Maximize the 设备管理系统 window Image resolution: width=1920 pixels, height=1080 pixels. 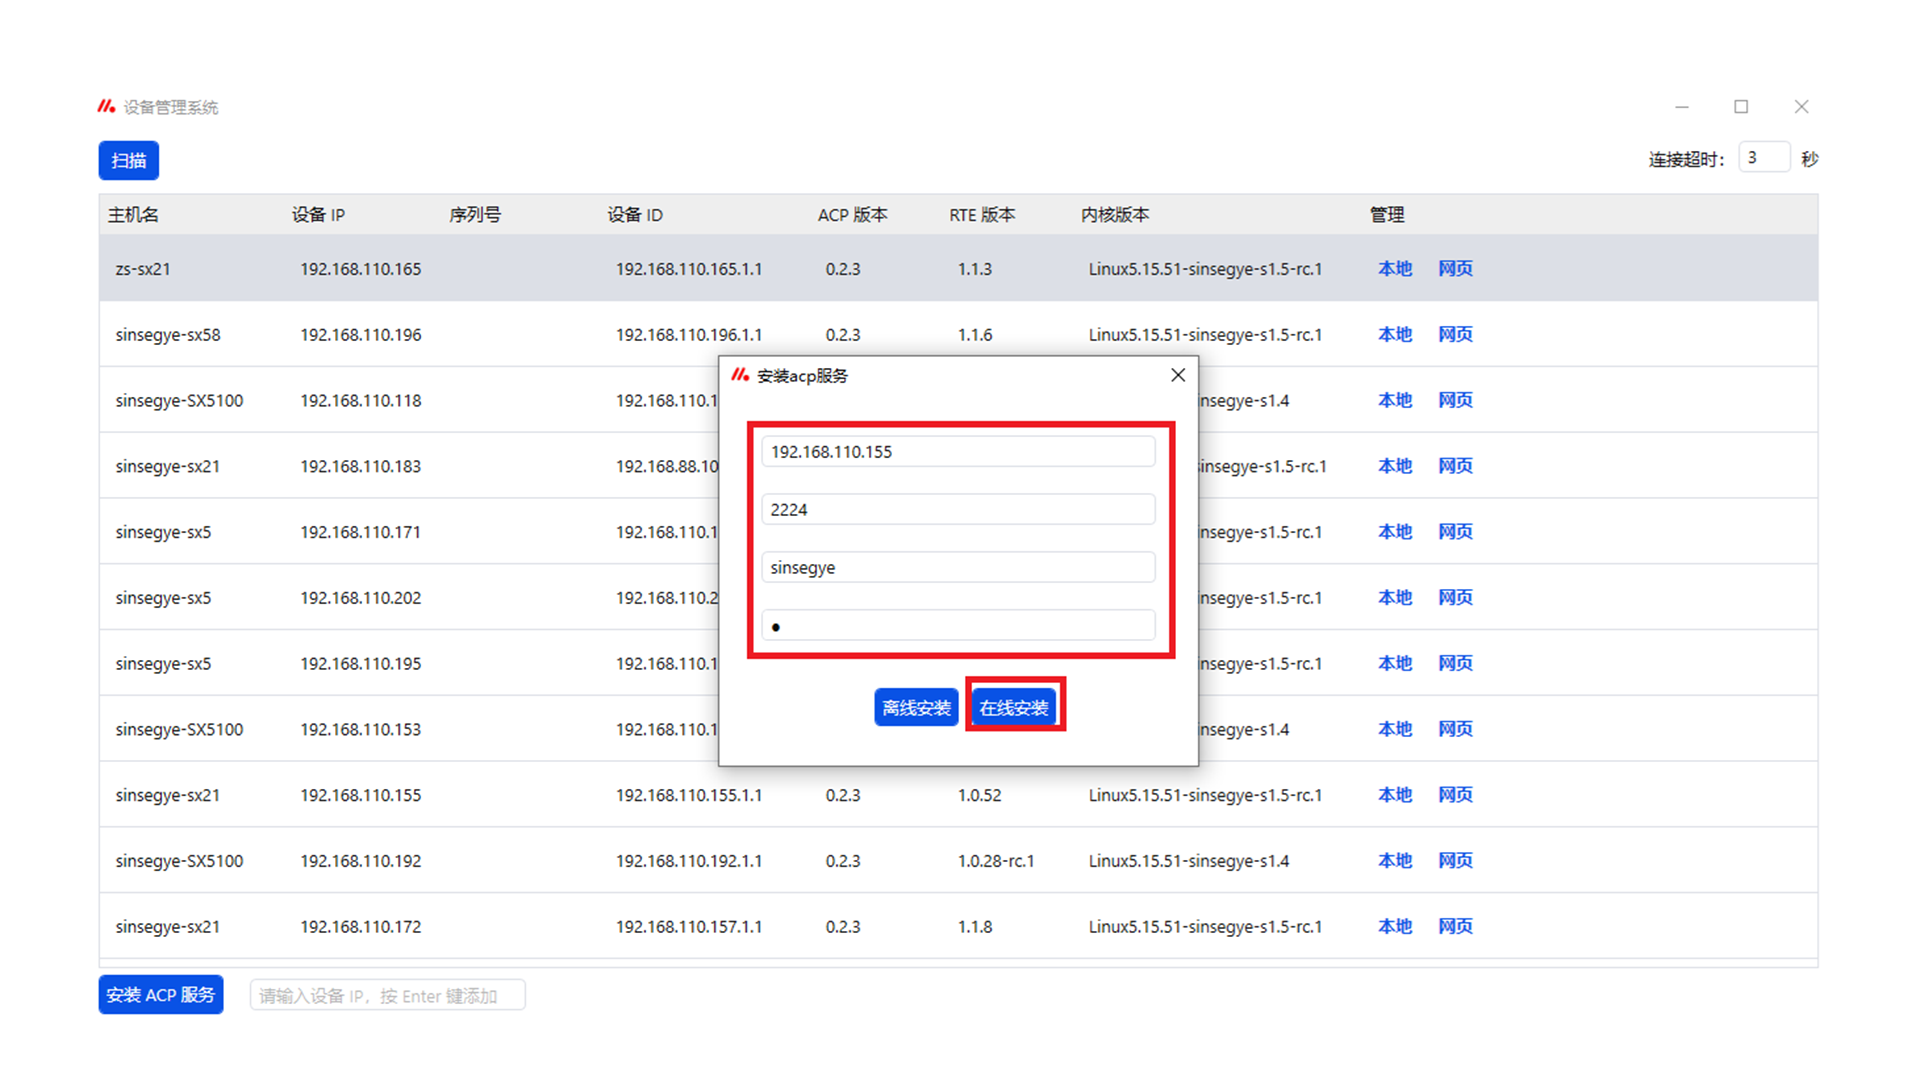tap(1741, 107)
